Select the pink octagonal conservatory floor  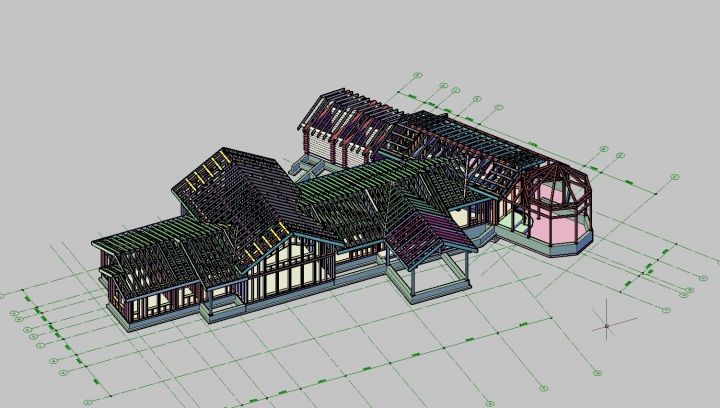point(557,229)
